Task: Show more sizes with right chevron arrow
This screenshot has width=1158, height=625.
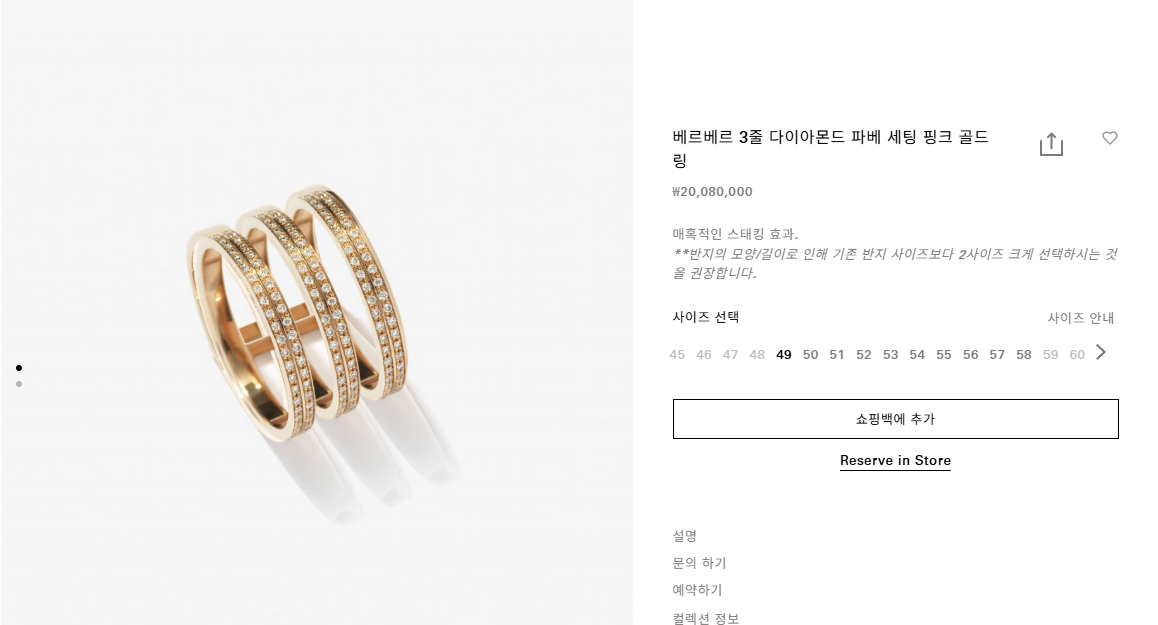Action: click(x=1101, y=352)
